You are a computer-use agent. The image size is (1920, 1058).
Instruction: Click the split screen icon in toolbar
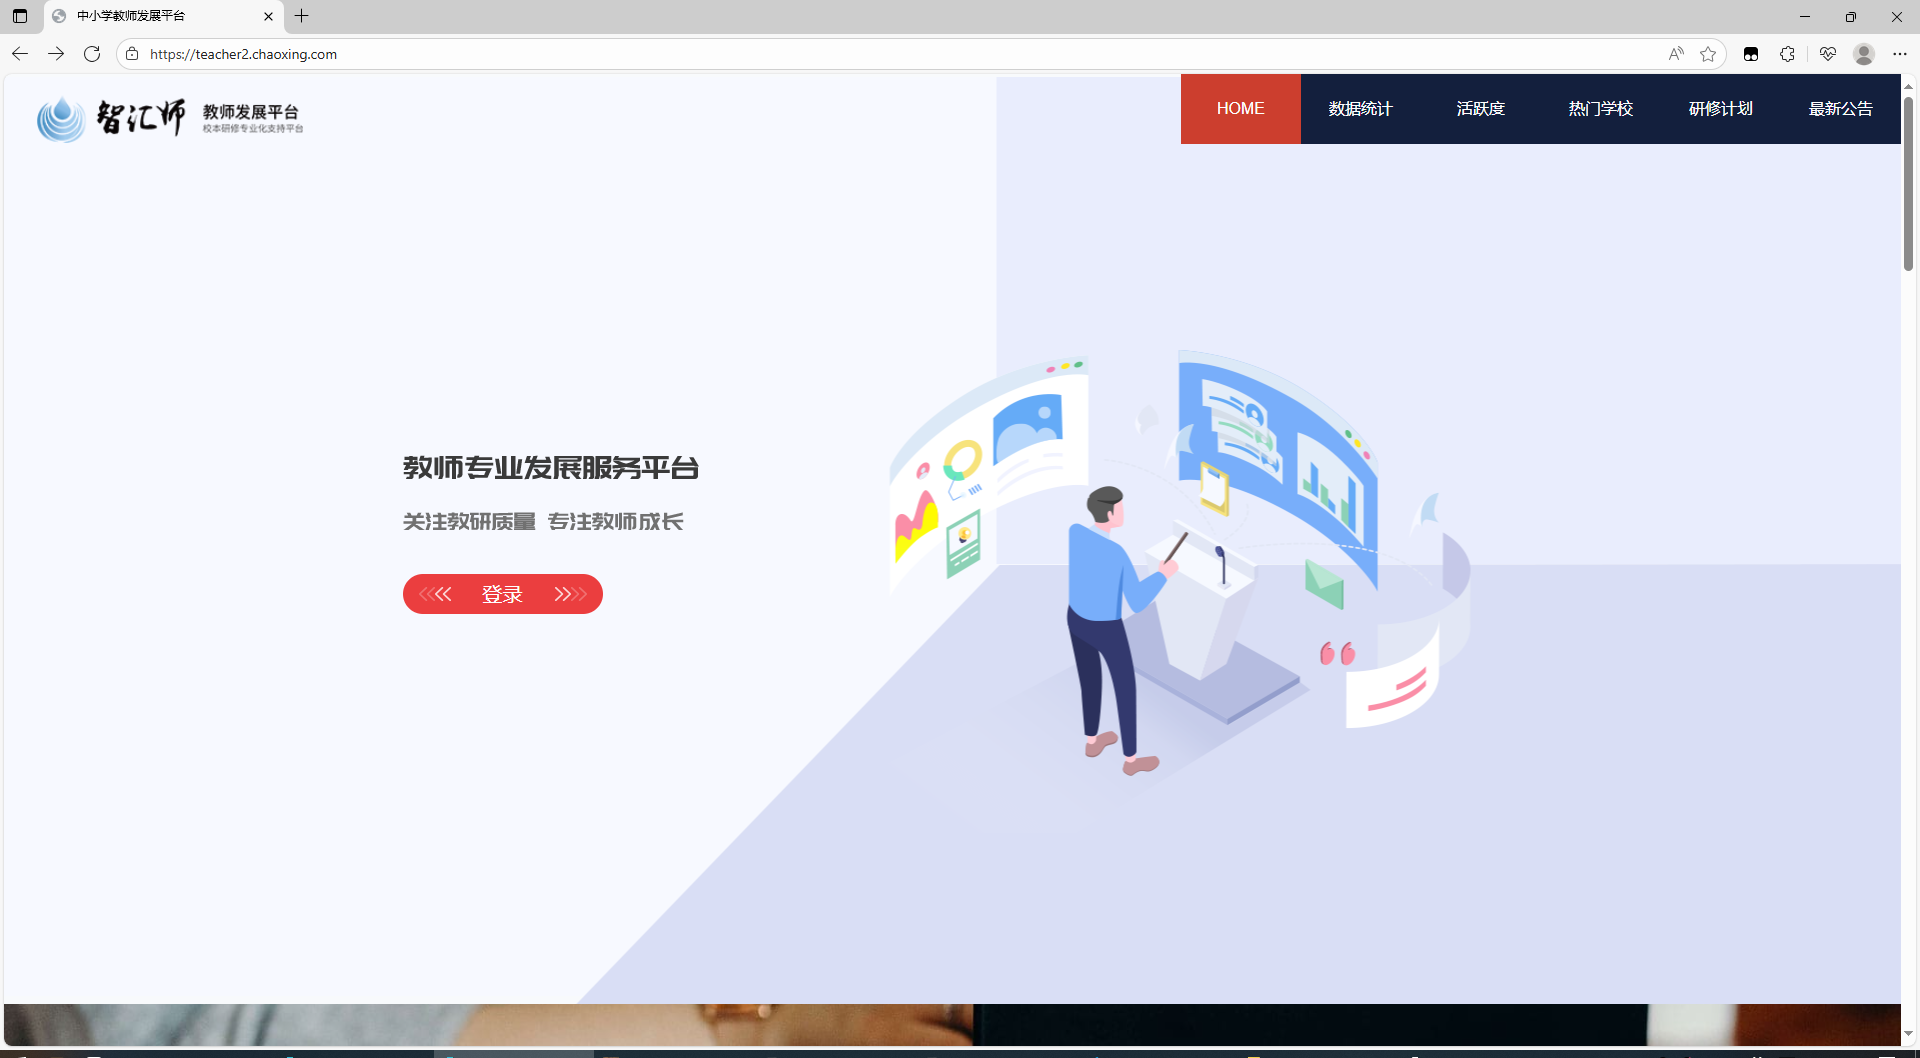coord(1750,54)
